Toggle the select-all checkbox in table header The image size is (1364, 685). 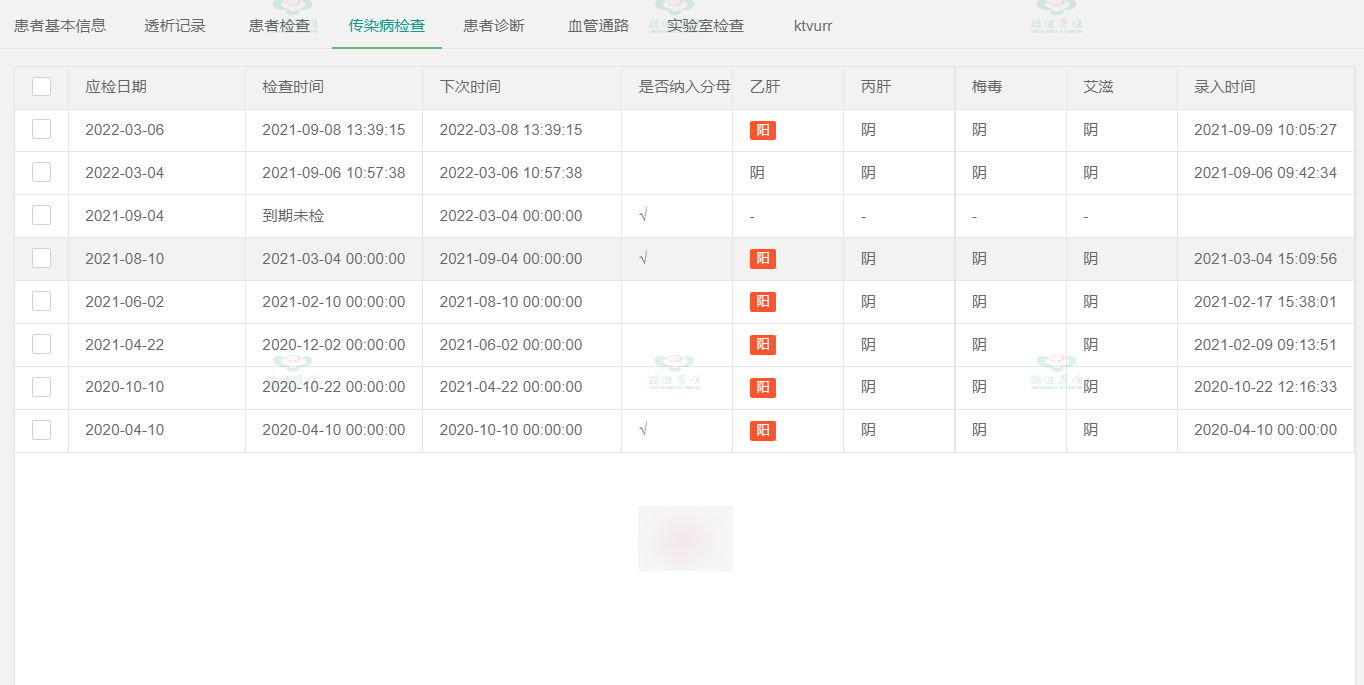pos(41,87)
